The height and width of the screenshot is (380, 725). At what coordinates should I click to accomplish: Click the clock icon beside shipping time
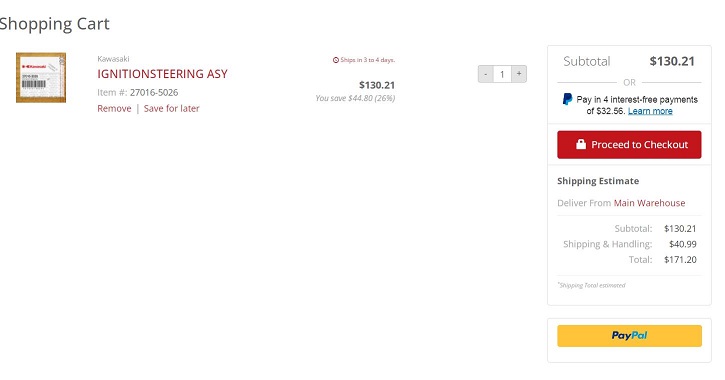click(336, 60)
